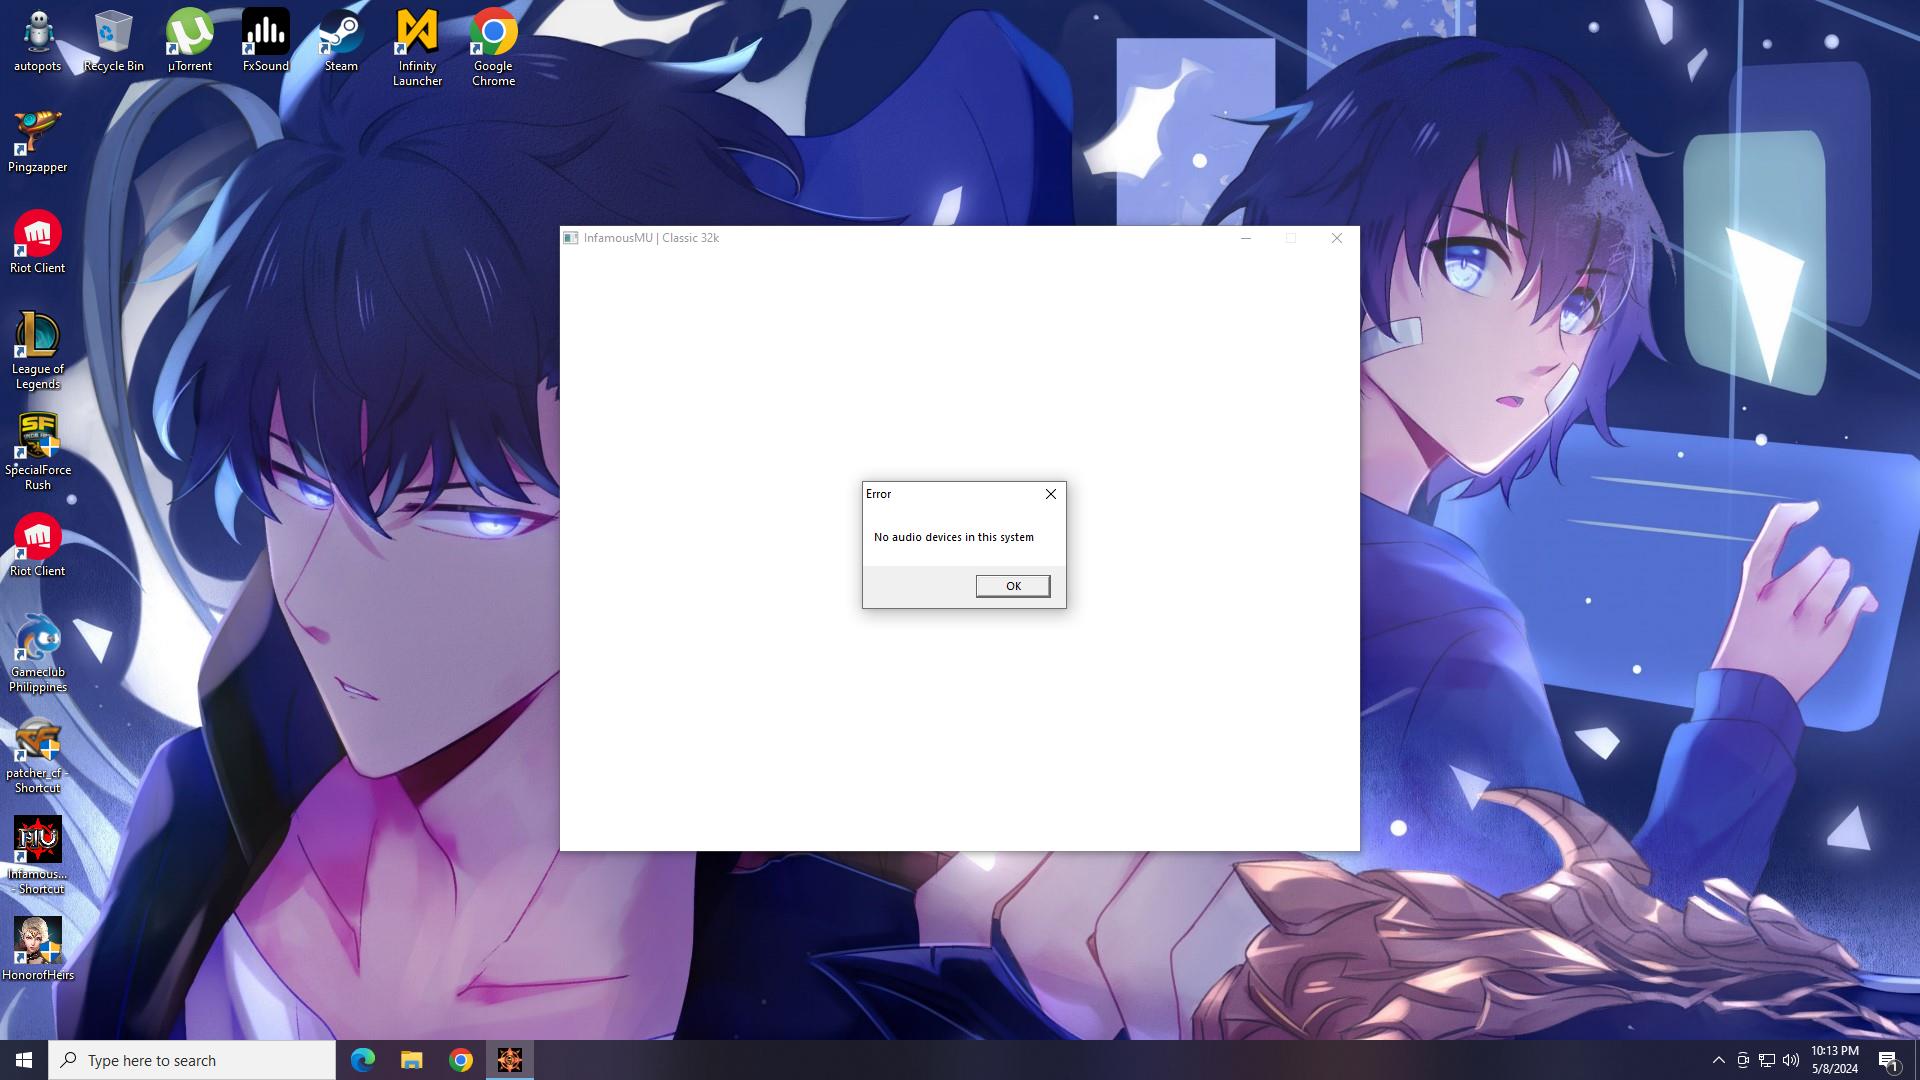Viewport: 1920px width, 1080px height.
Task: Select the FxSound desktop shortcut
Action: point(265,42)
